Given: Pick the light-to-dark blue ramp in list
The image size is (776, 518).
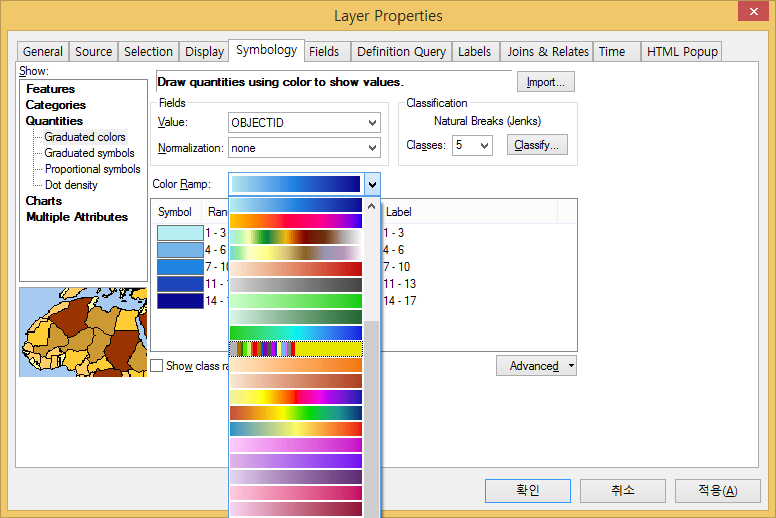Looking at the screenshot, I should click(296, 205).
